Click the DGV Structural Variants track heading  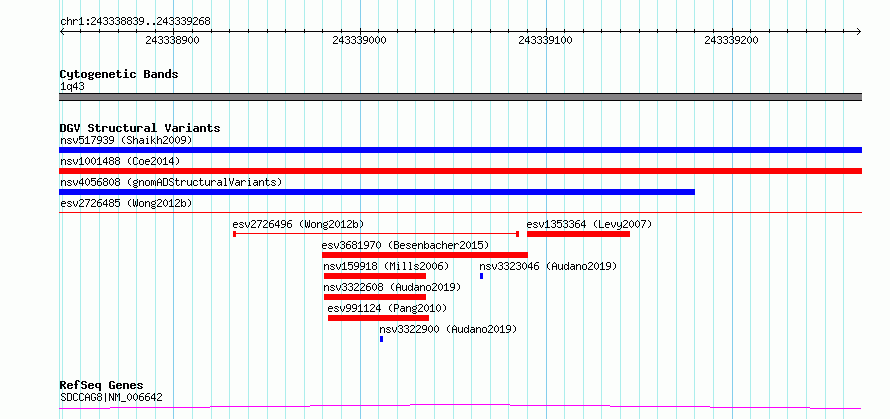[x=140, y=128]
